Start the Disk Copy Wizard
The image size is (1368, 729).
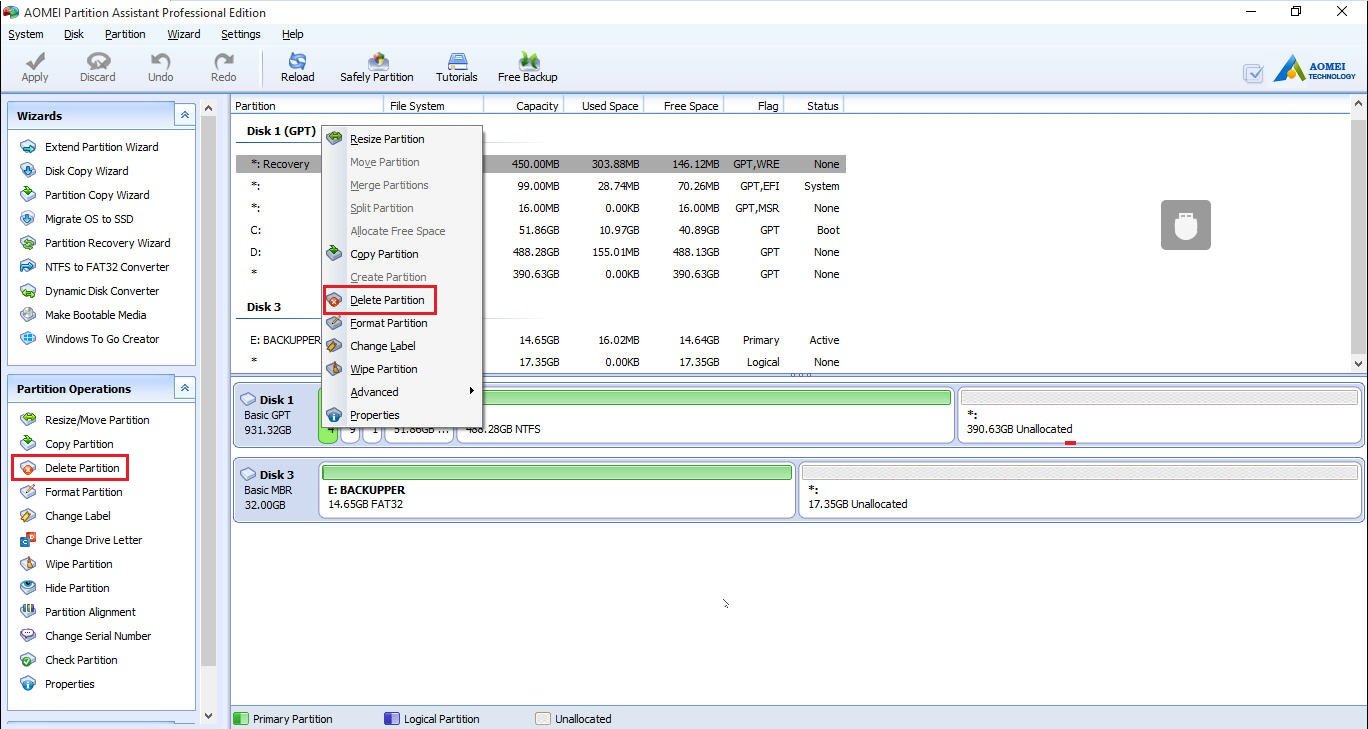click(x=86, y=171)
